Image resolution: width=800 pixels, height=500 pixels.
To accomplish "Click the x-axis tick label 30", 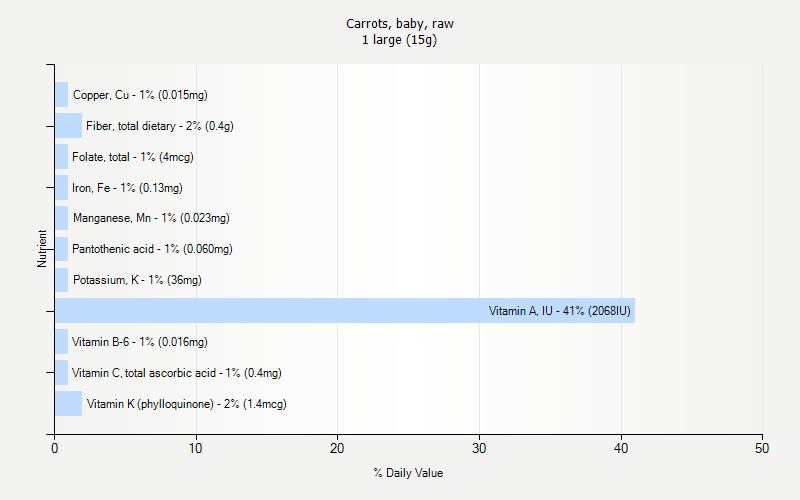I will pyautogui.click(x=479, y=448).
